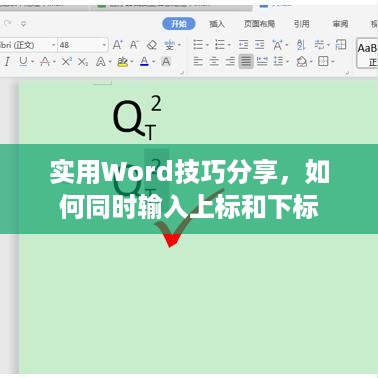Image resolution: width=378 pixels, height=378 pixels.
Task: Expand the text effects dropdown arrow
Action: 109,62
